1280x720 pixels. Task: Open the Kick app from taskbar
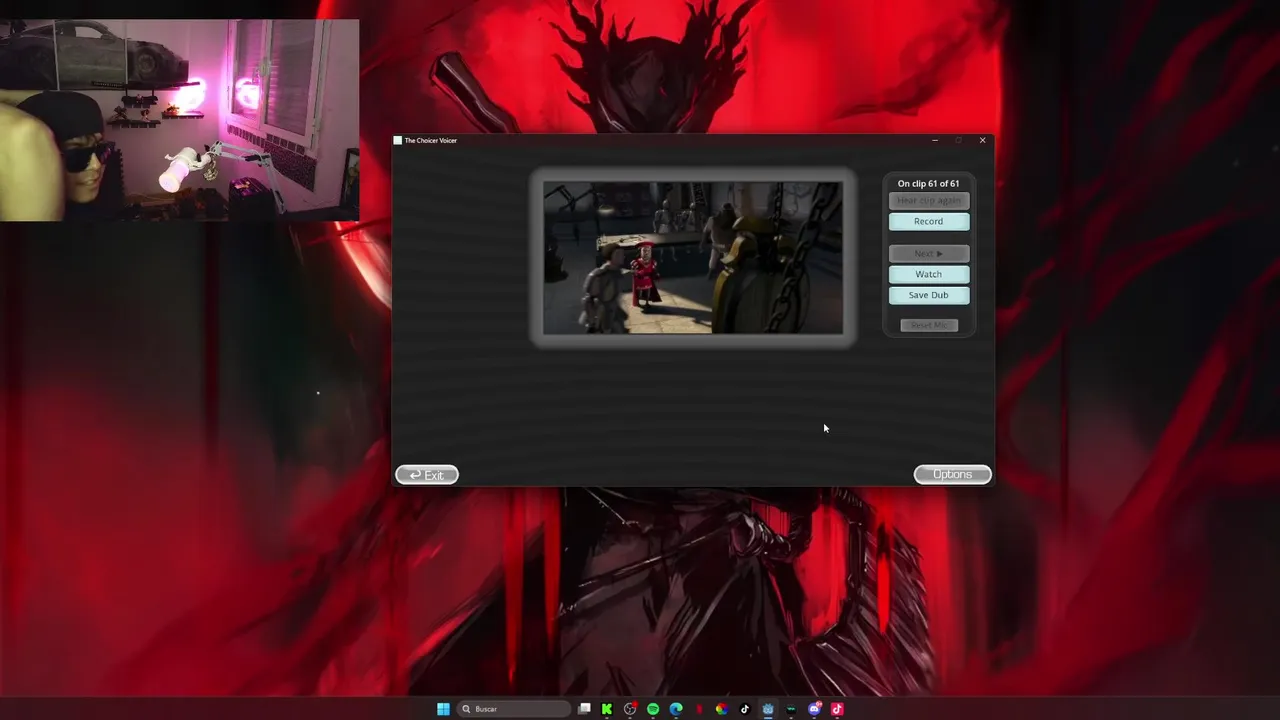(607, 709)
